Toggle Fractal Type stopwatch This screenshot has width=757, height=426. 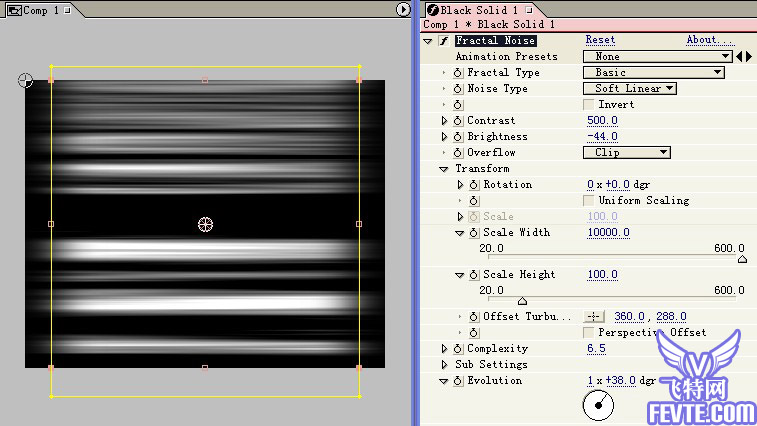point(458,72)
